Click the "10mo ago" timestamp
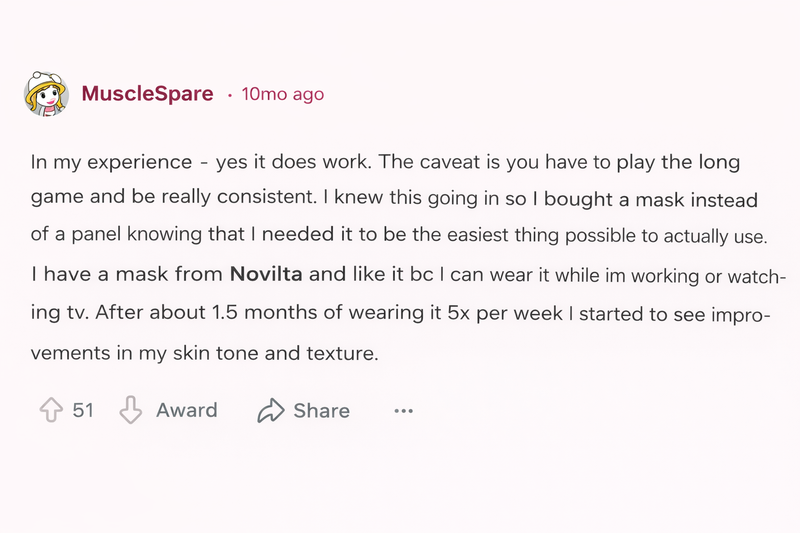 pos(283,94)
